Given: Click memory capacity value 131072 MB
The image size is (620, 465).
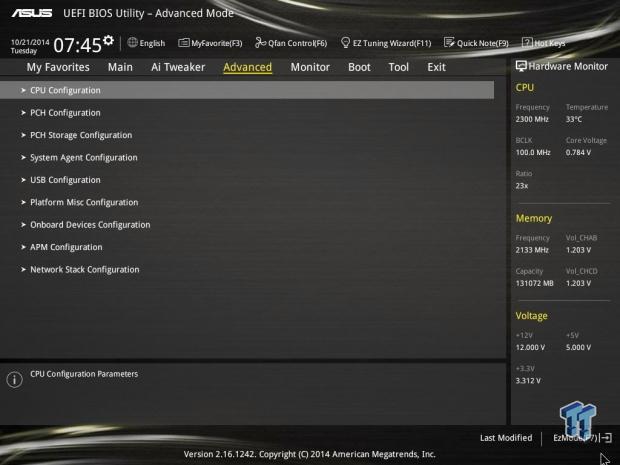Looking at the screenshot, I should tap(535, 284).
